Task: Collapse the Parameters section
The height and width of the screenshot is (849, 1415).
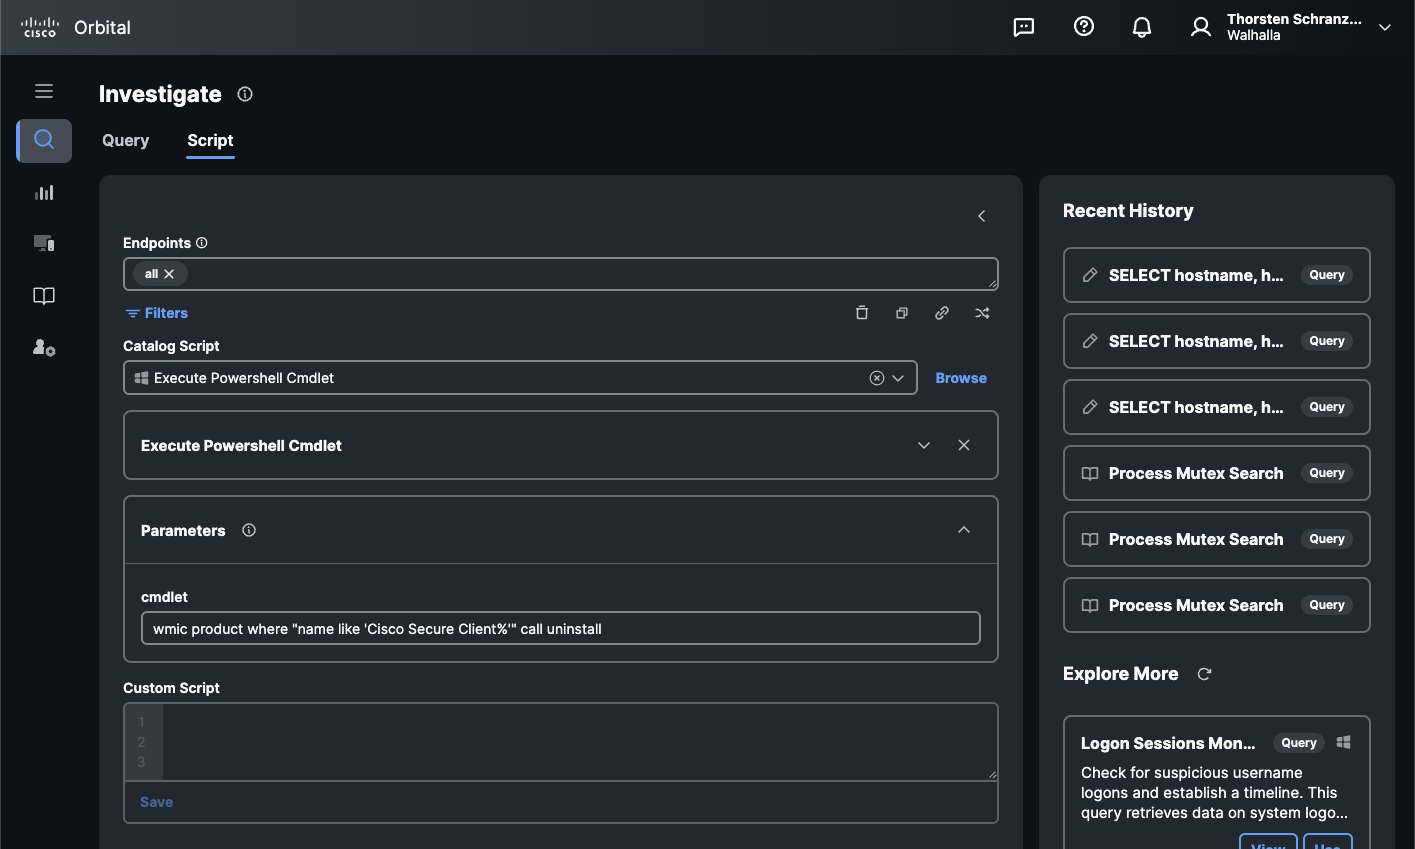Action: pos(964,530)
